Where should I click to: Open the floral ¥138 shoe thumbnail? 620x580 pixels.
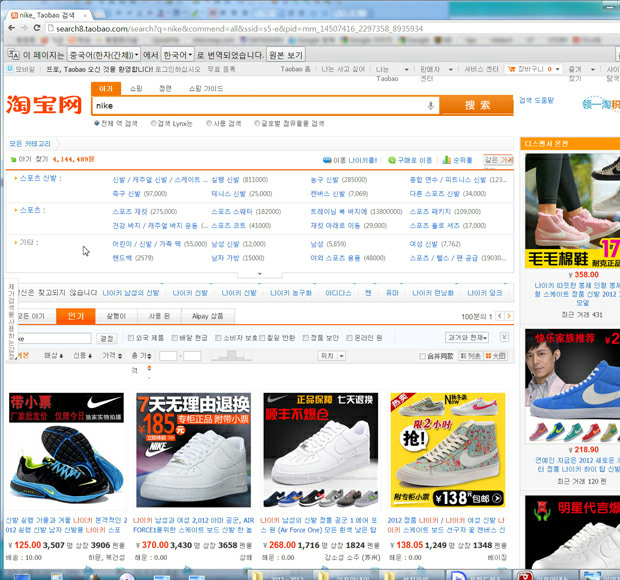pos(448,450)
